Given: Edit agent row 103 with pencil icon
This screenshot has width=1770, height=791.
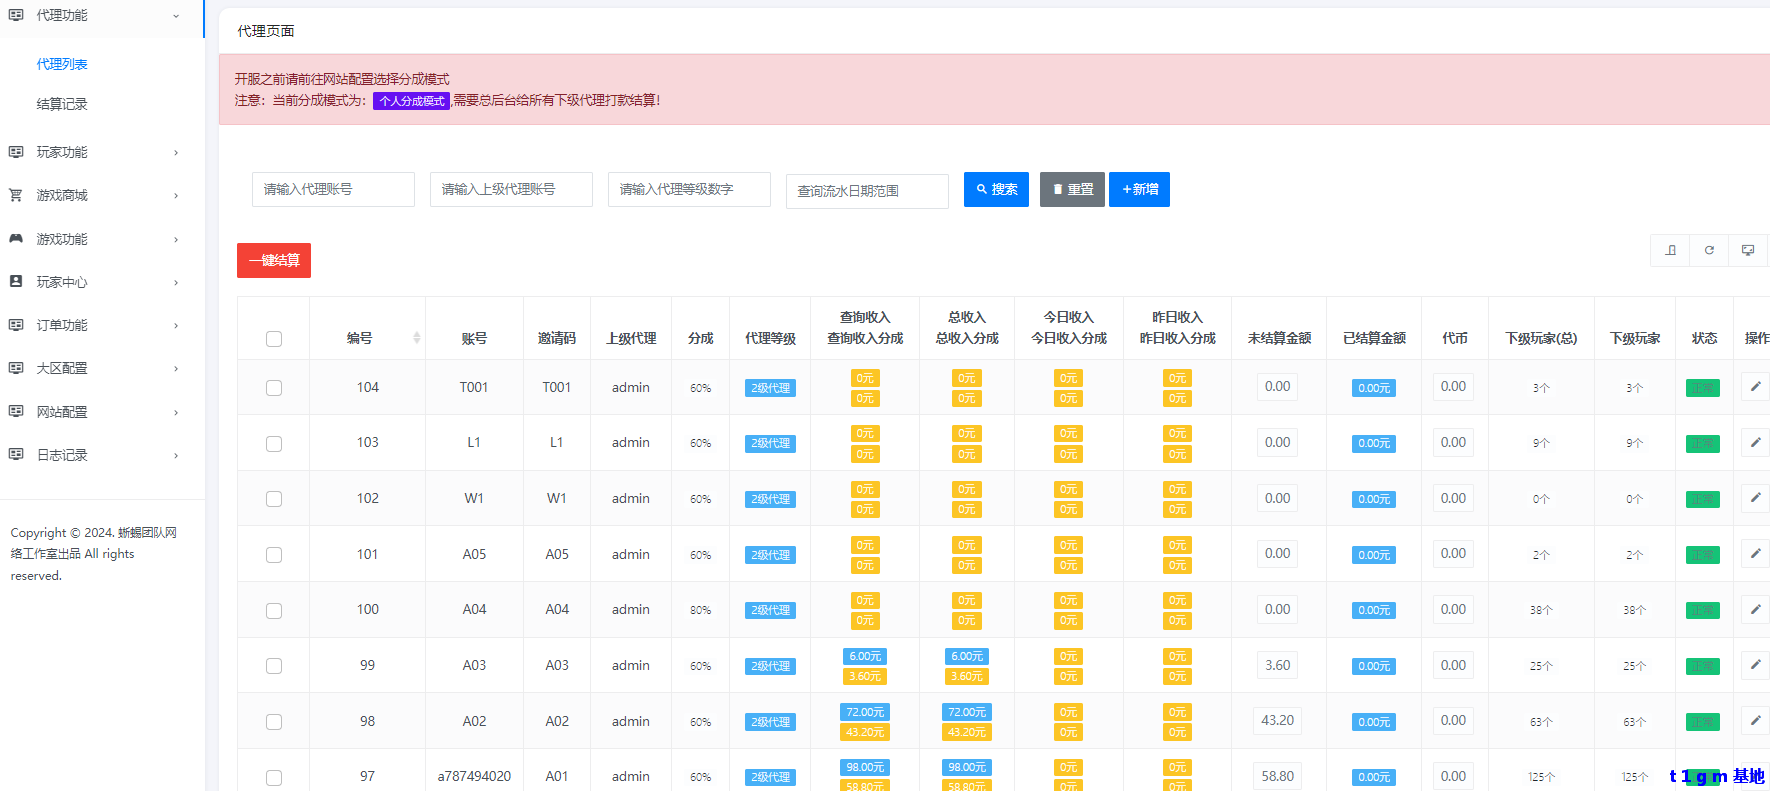Looking at the screenshot, I should tap(1755, 442).
